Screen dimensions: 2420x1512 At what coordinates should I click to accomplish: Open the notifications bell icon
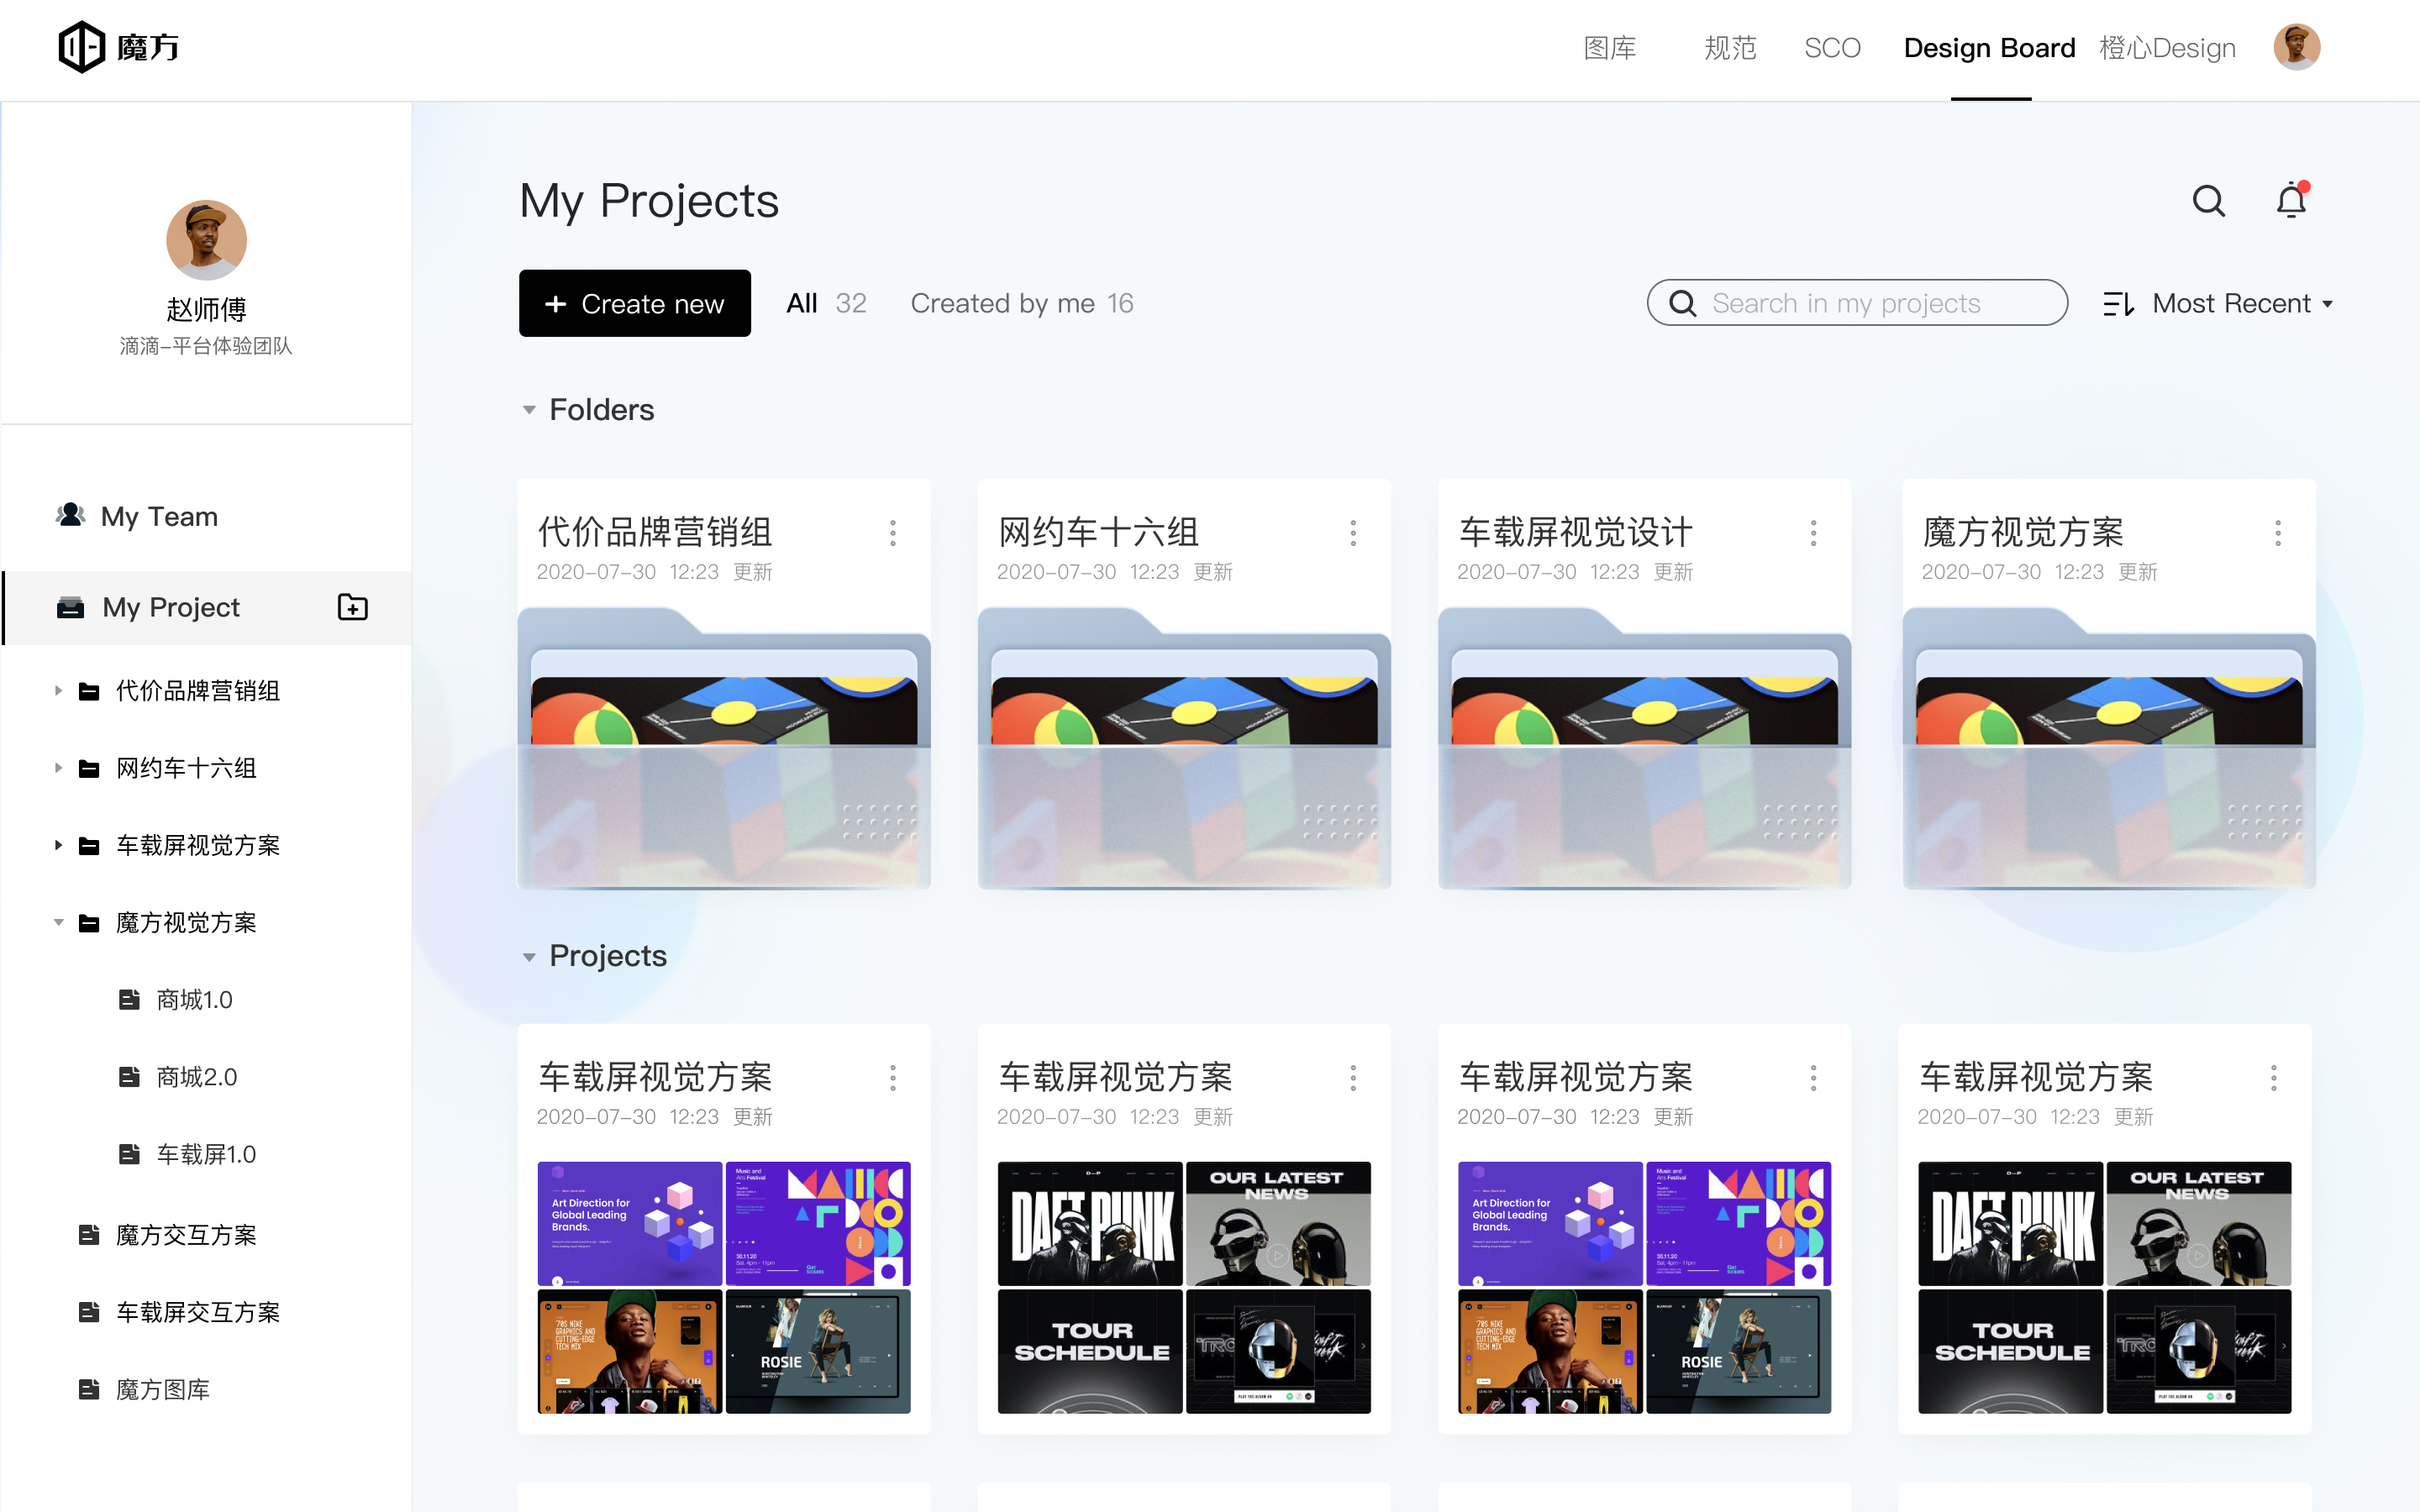pyautogui.click(x=2291, y=200)
